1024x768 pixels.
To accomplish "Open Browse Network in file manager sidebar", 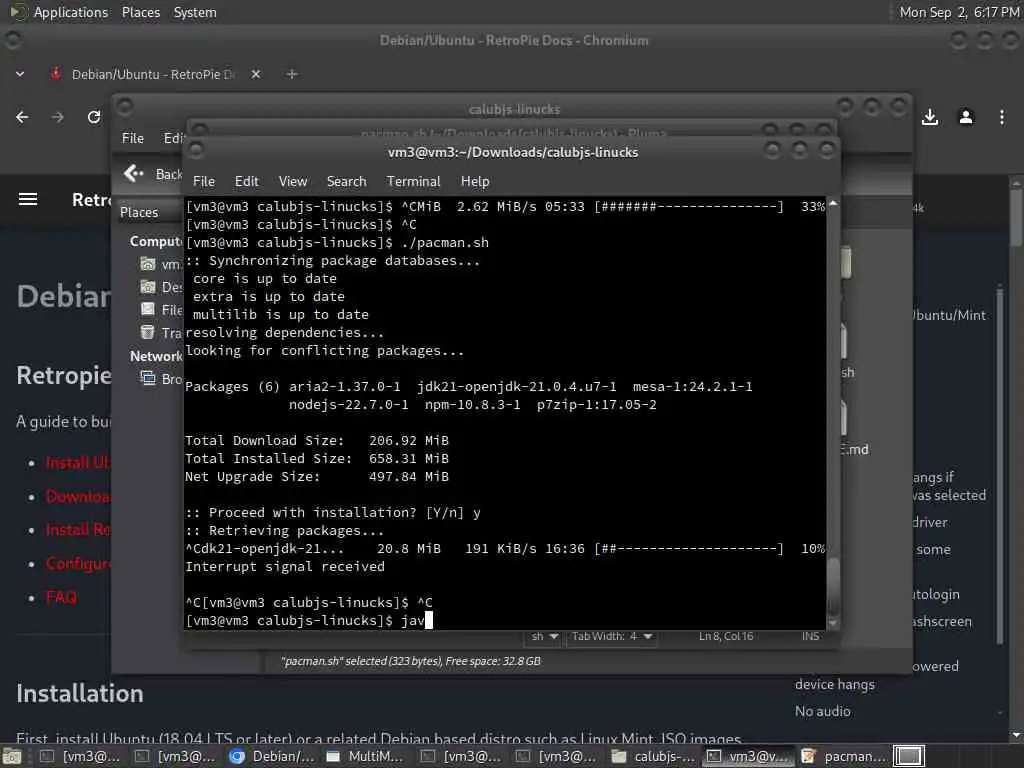I will click(161, 379).
